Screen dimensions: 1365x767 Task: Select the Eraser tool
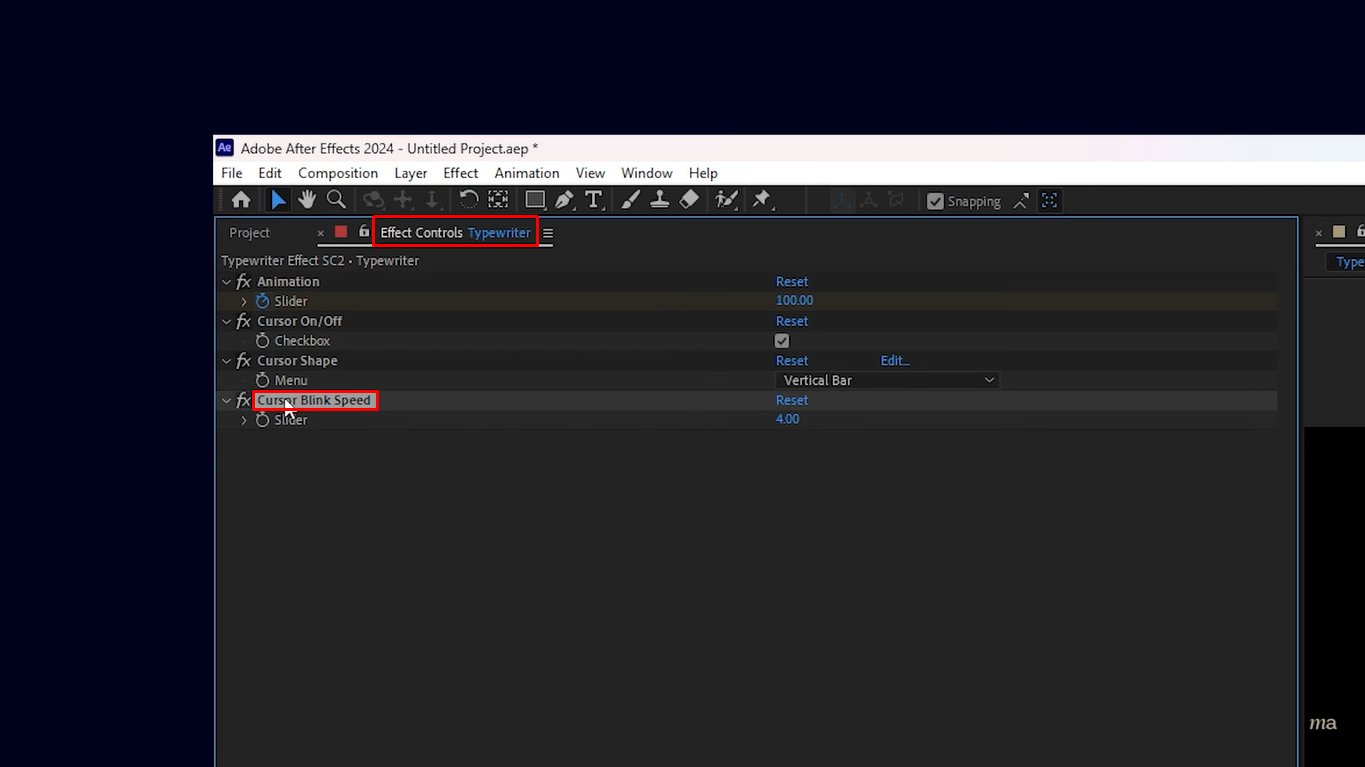688,199
